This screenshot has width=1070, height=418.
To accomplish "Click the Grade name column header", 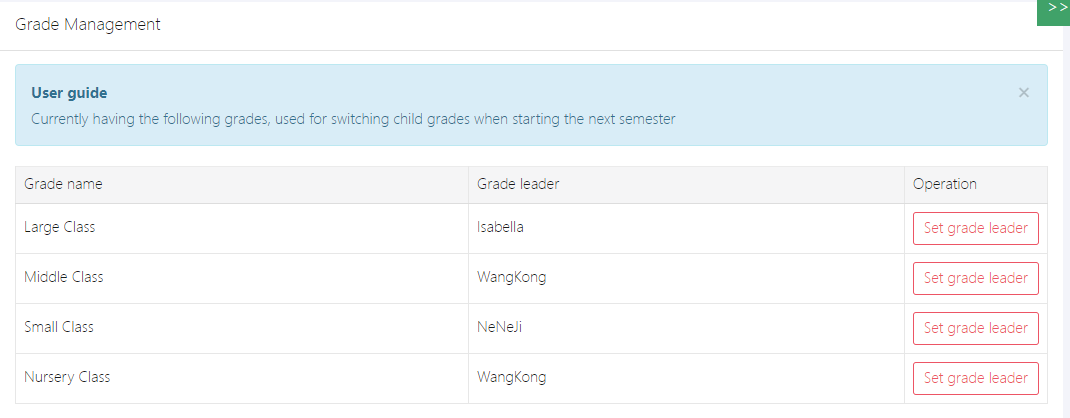I will pyautogui.click(x=63, y=184).
